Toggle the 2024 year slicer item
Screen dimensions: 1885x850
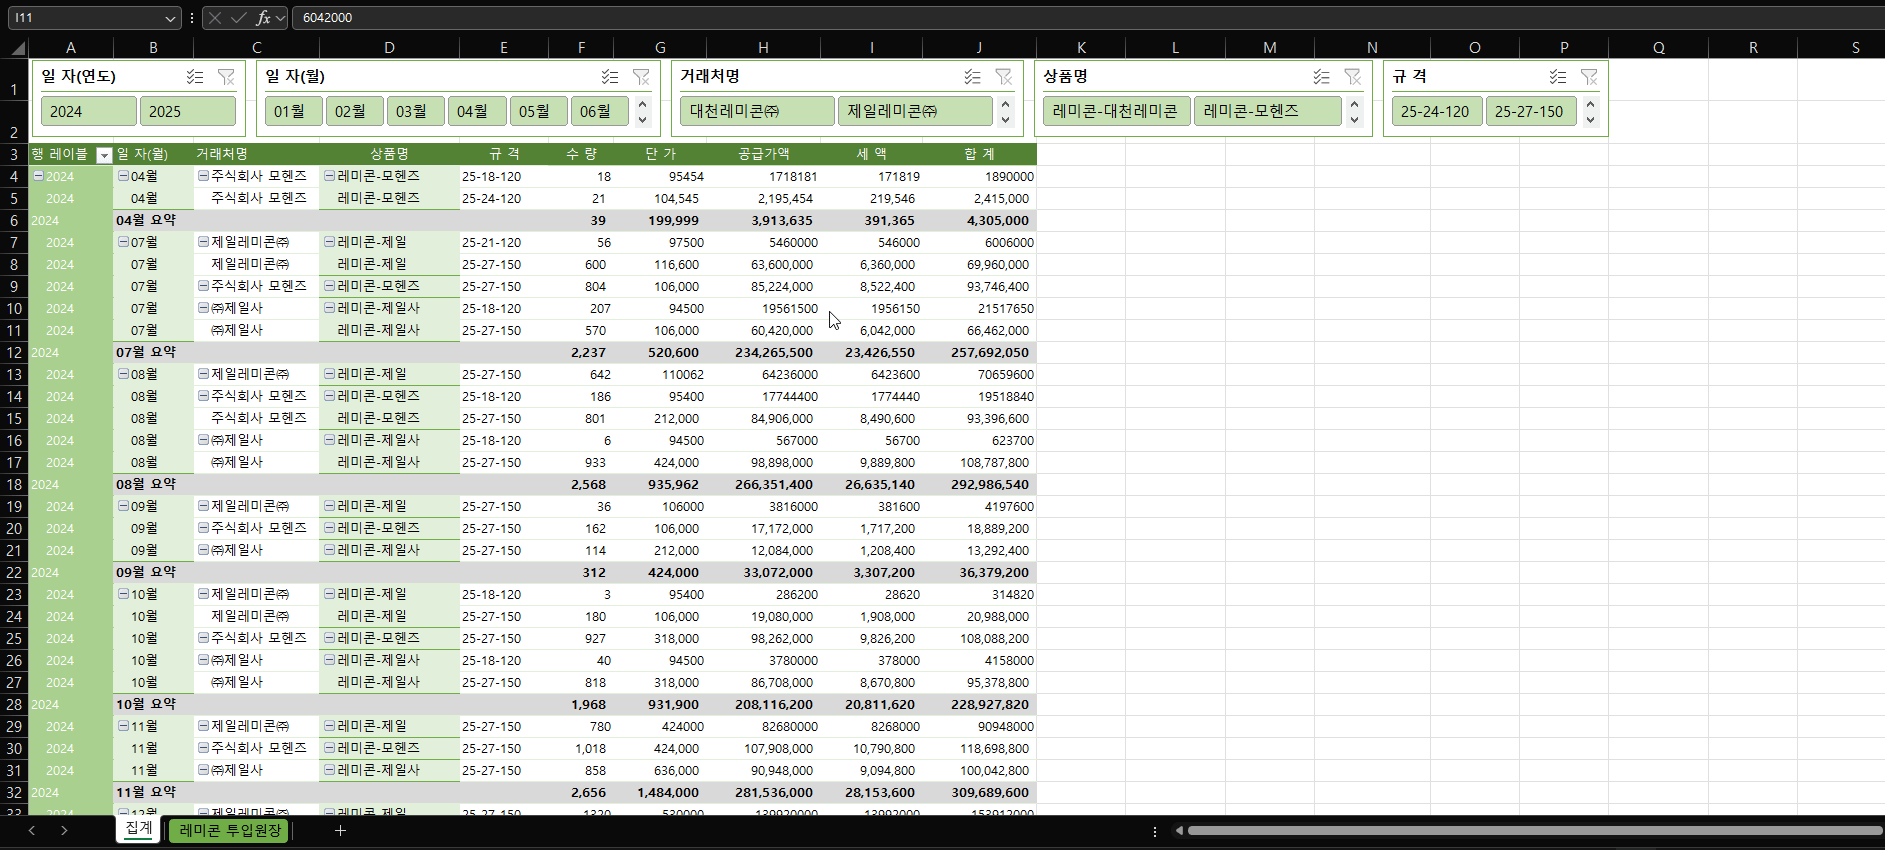pos(88,111)
